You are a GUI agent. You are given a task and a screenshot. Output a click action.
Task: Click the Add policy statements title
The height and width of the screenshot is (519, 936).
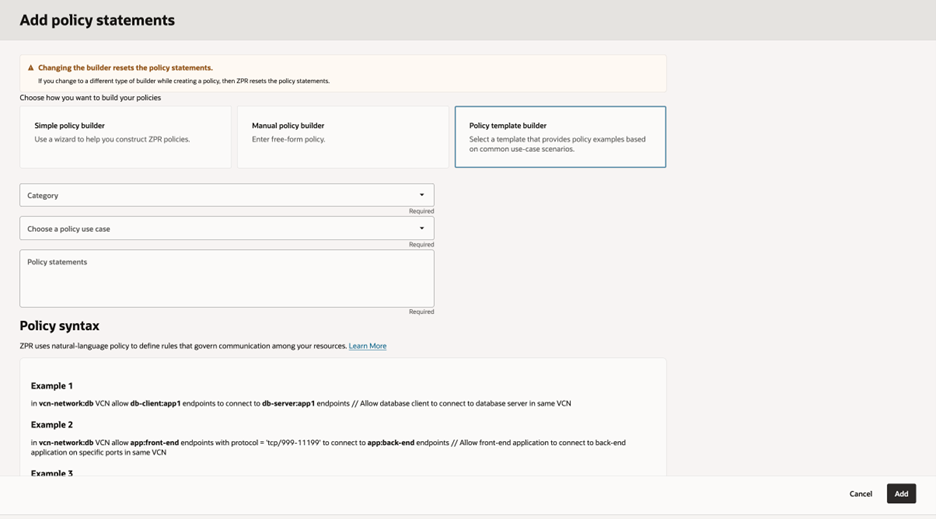tap(97, 20)
